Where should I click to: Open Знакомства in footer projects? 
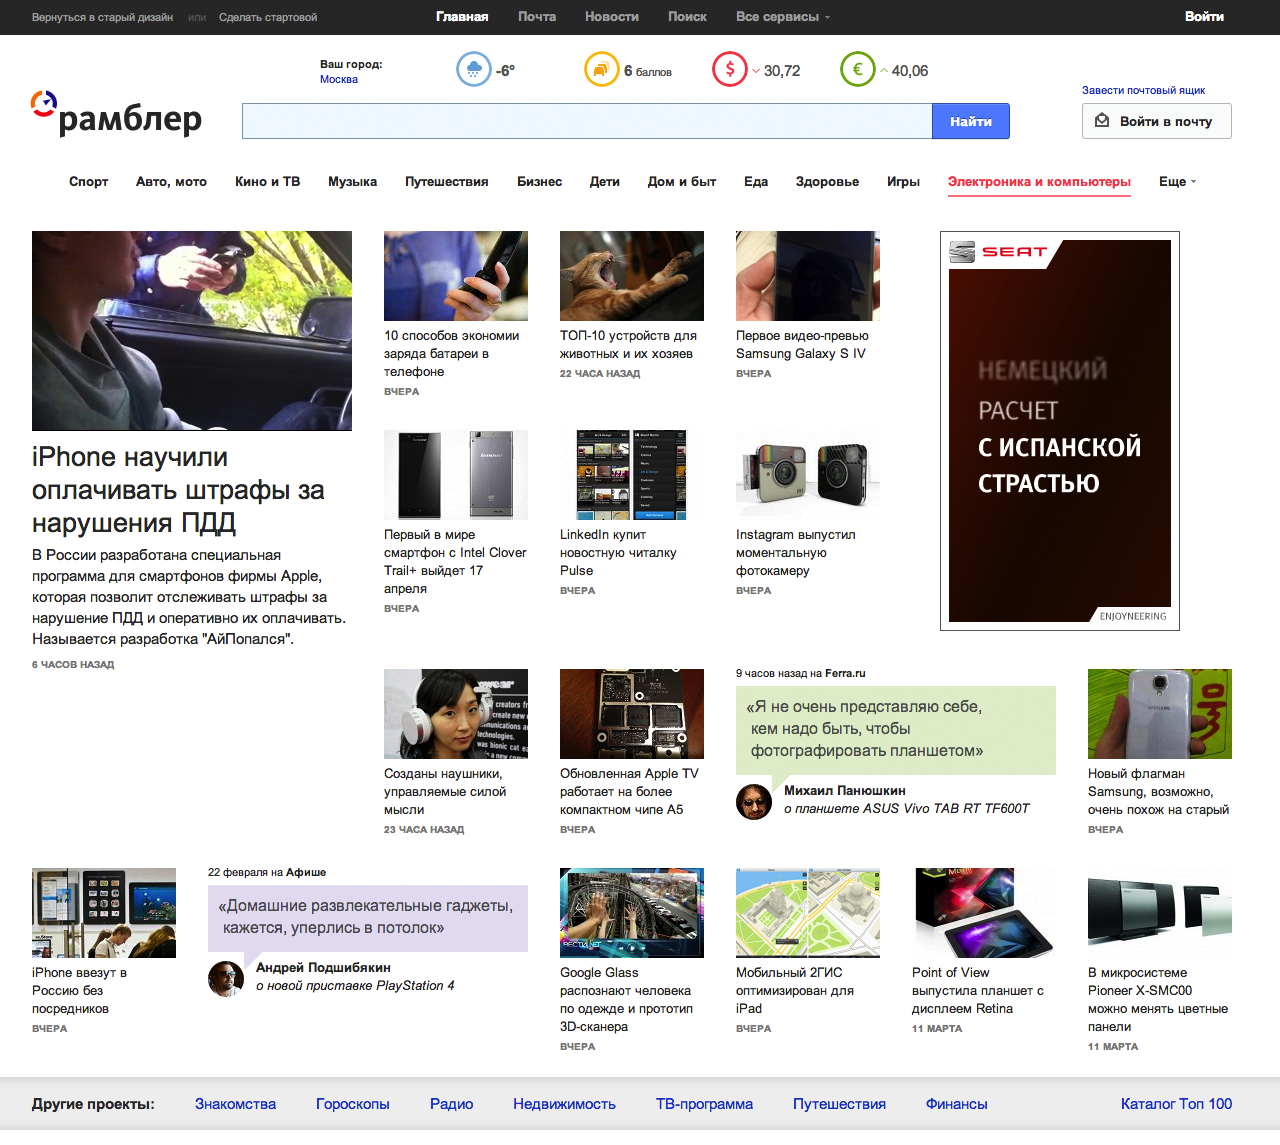[x=235, y=1104]
